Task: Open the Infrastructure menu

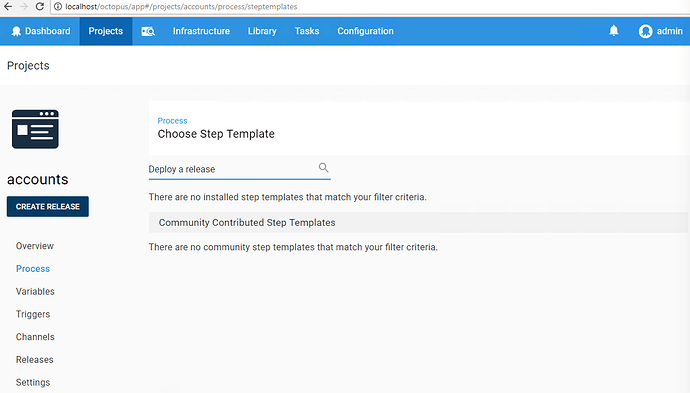Action: click(201, 31)
